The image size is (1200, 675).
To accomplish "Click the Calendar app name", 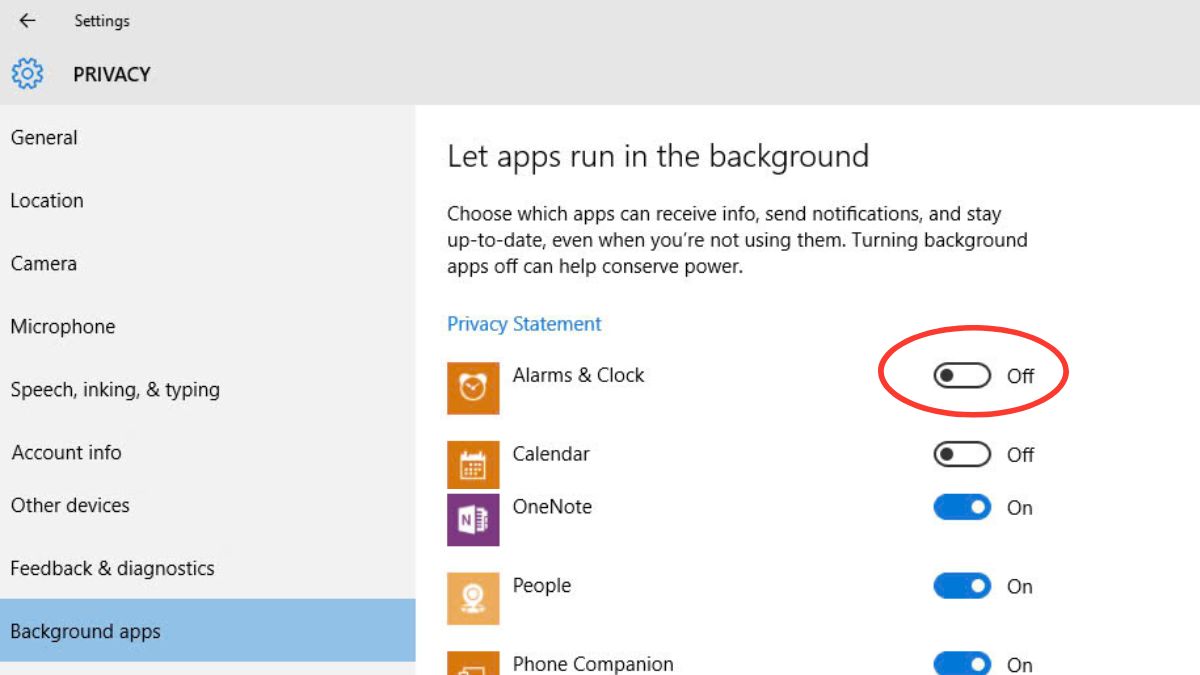I will [x=551, y=454].
